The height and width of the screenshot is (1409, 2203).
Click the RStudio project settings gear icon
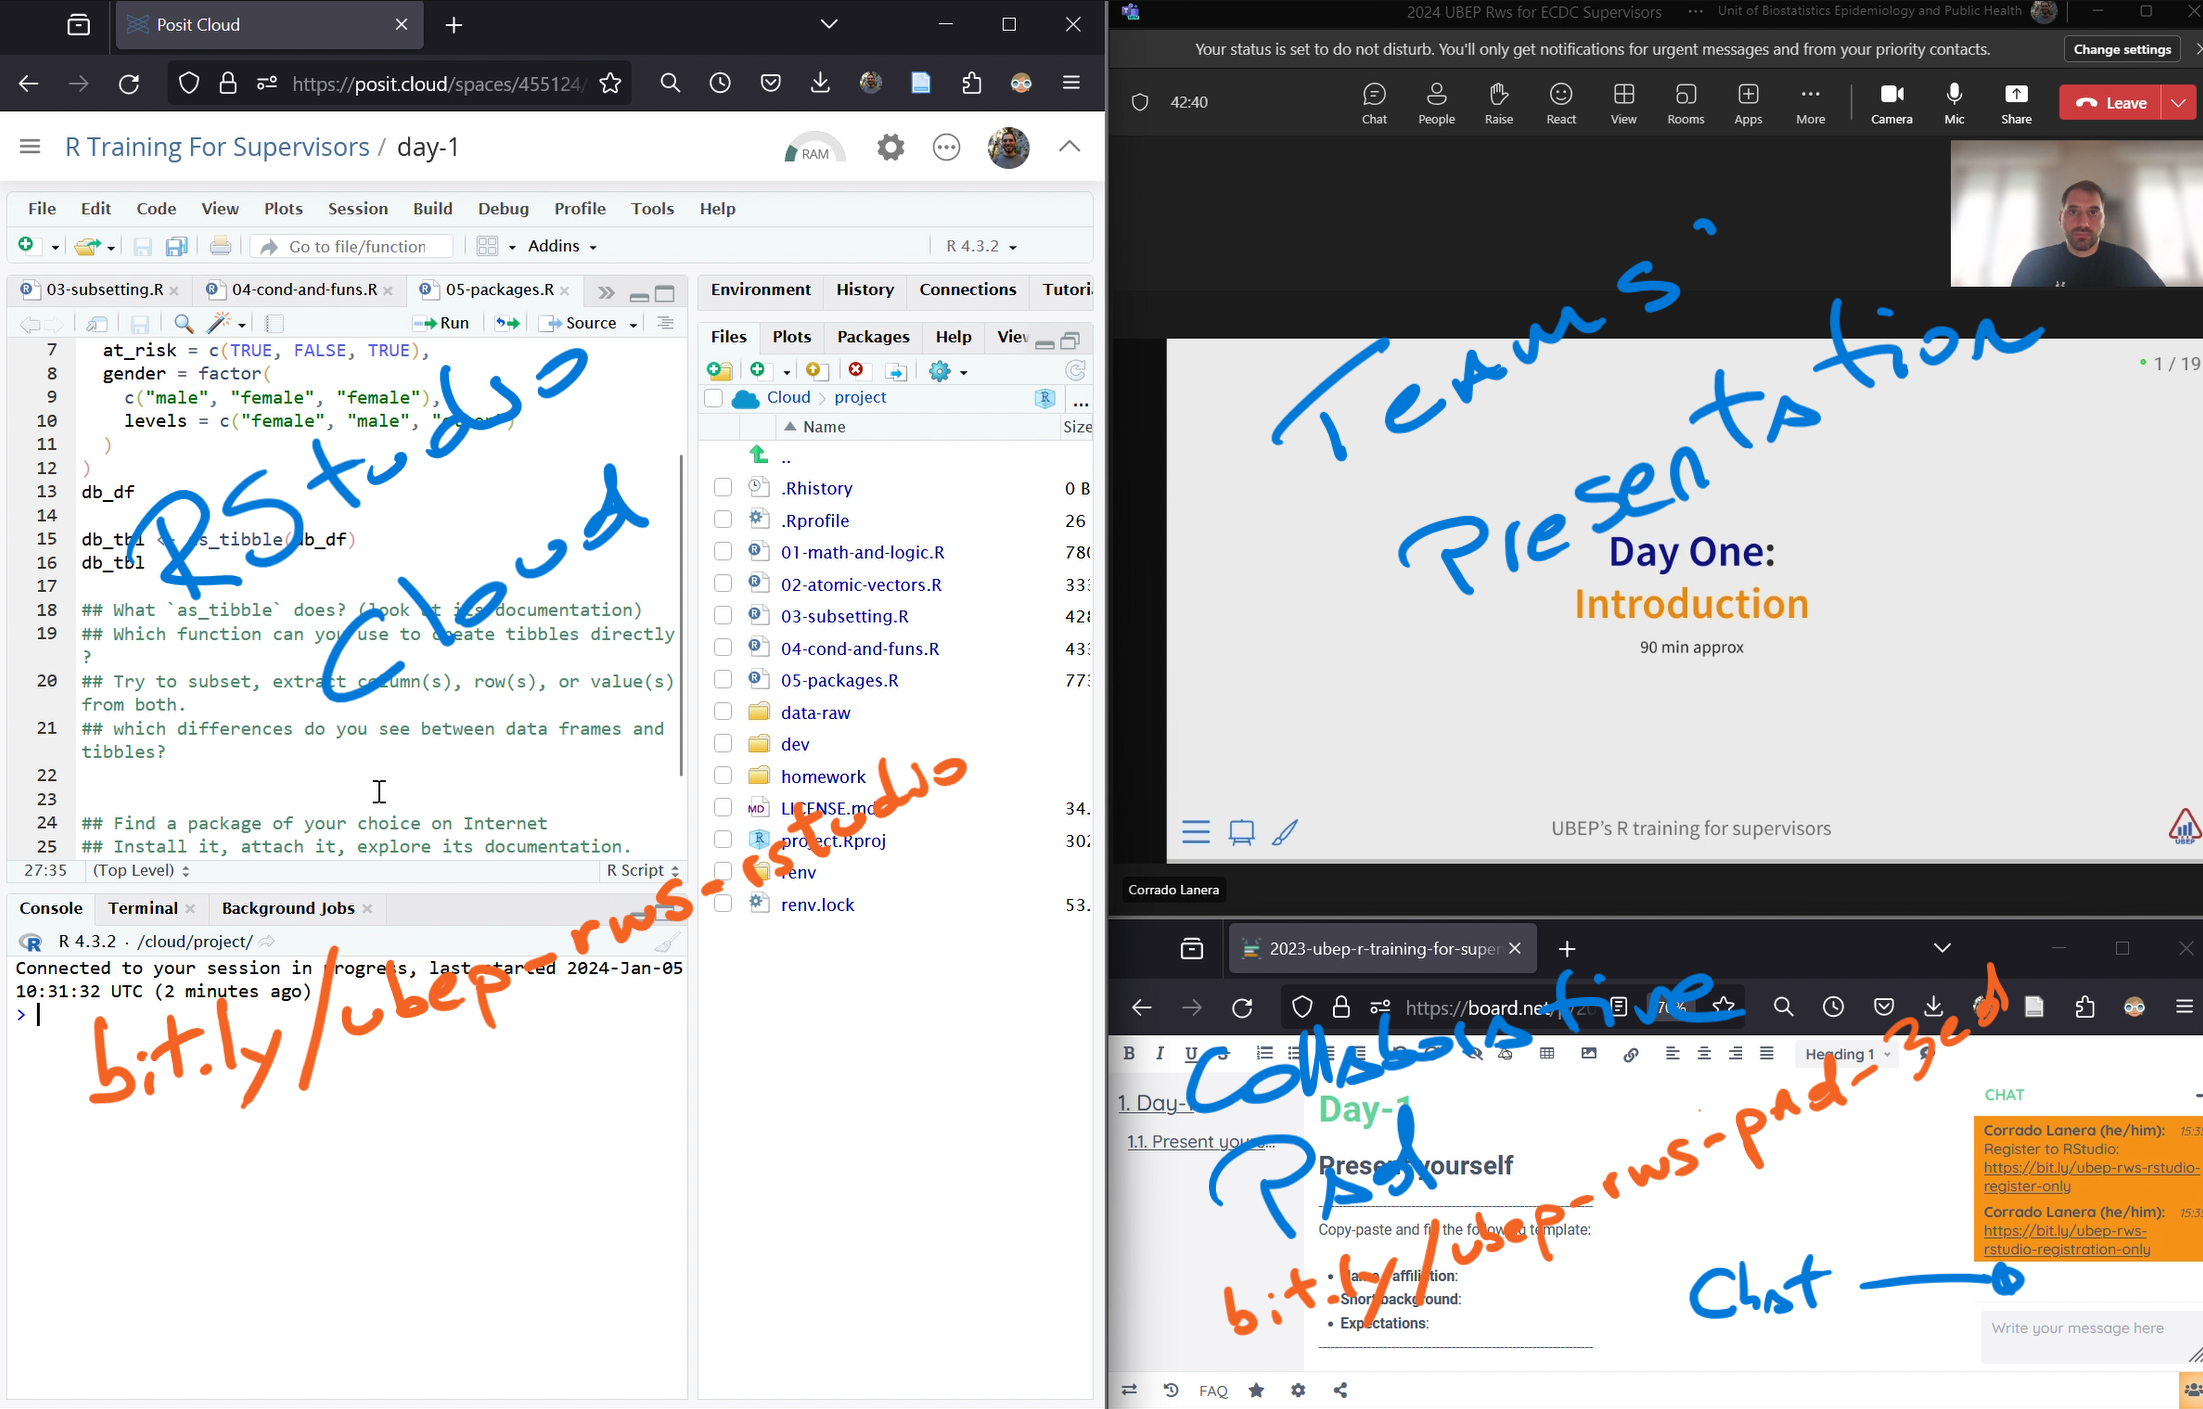coord(889,148)
